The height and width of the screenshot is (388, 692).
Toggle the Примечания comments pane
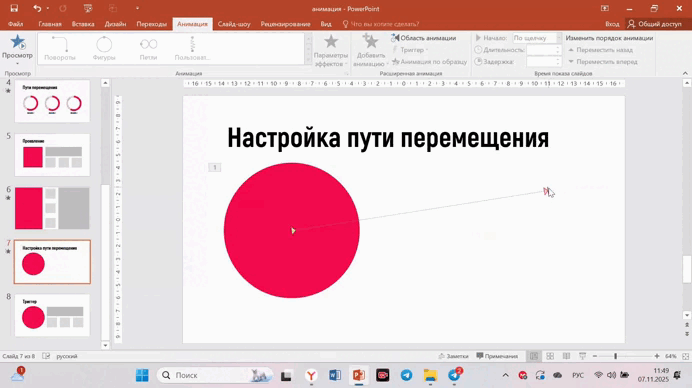pyautogui.click(x=497, y=356)
